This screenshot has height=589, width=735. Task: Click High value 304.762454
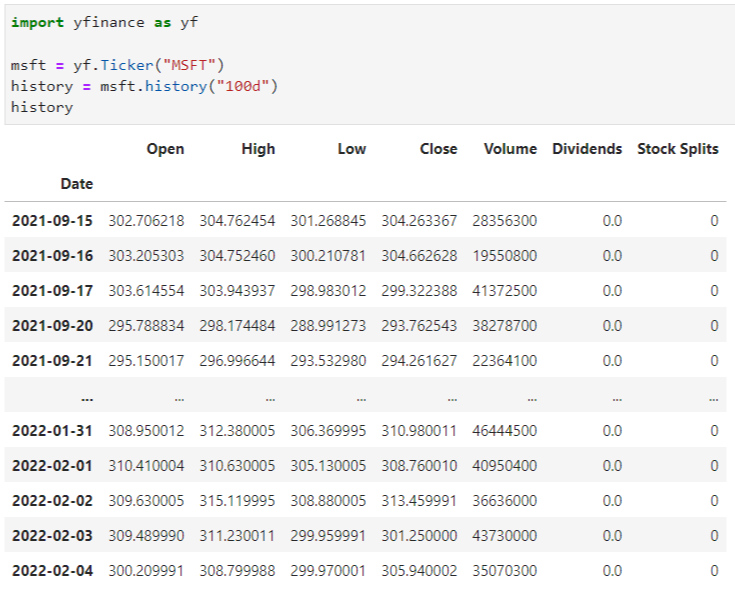coord(237,221)
